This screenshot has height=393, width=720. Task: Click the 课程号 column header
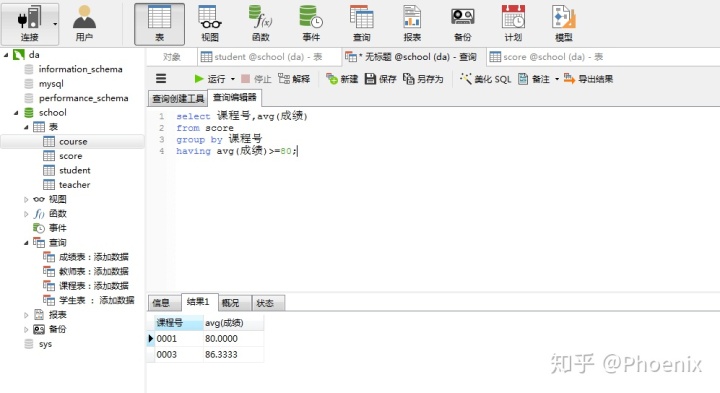tap(179, 323)
